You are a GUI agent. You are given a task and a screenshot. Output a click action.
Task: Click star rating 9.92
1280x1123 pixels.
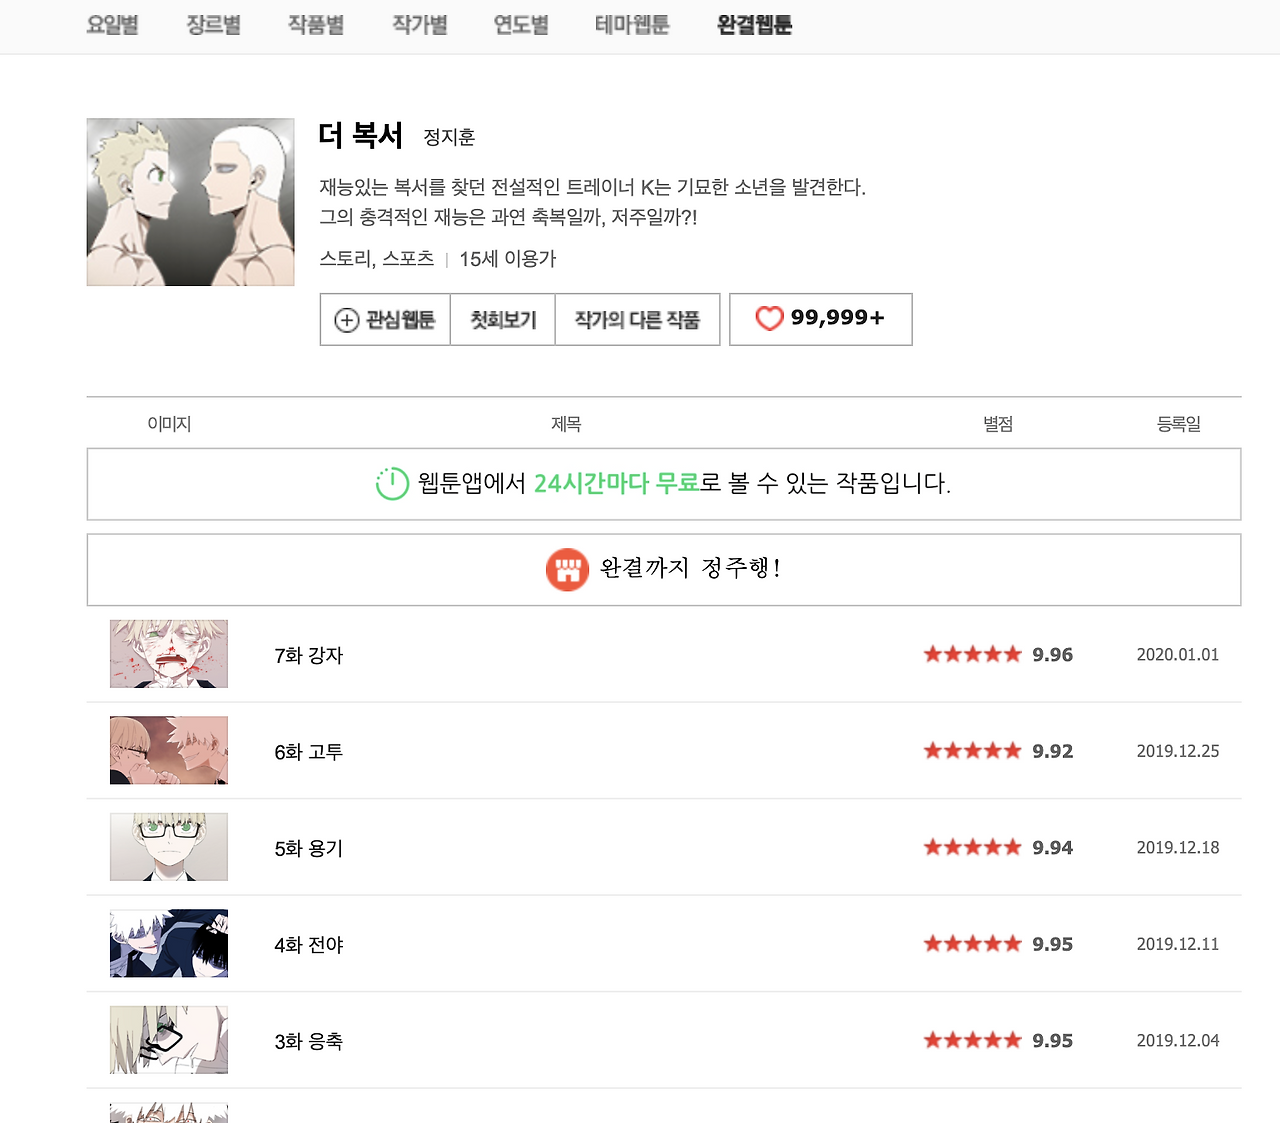(x=998, y=751)
